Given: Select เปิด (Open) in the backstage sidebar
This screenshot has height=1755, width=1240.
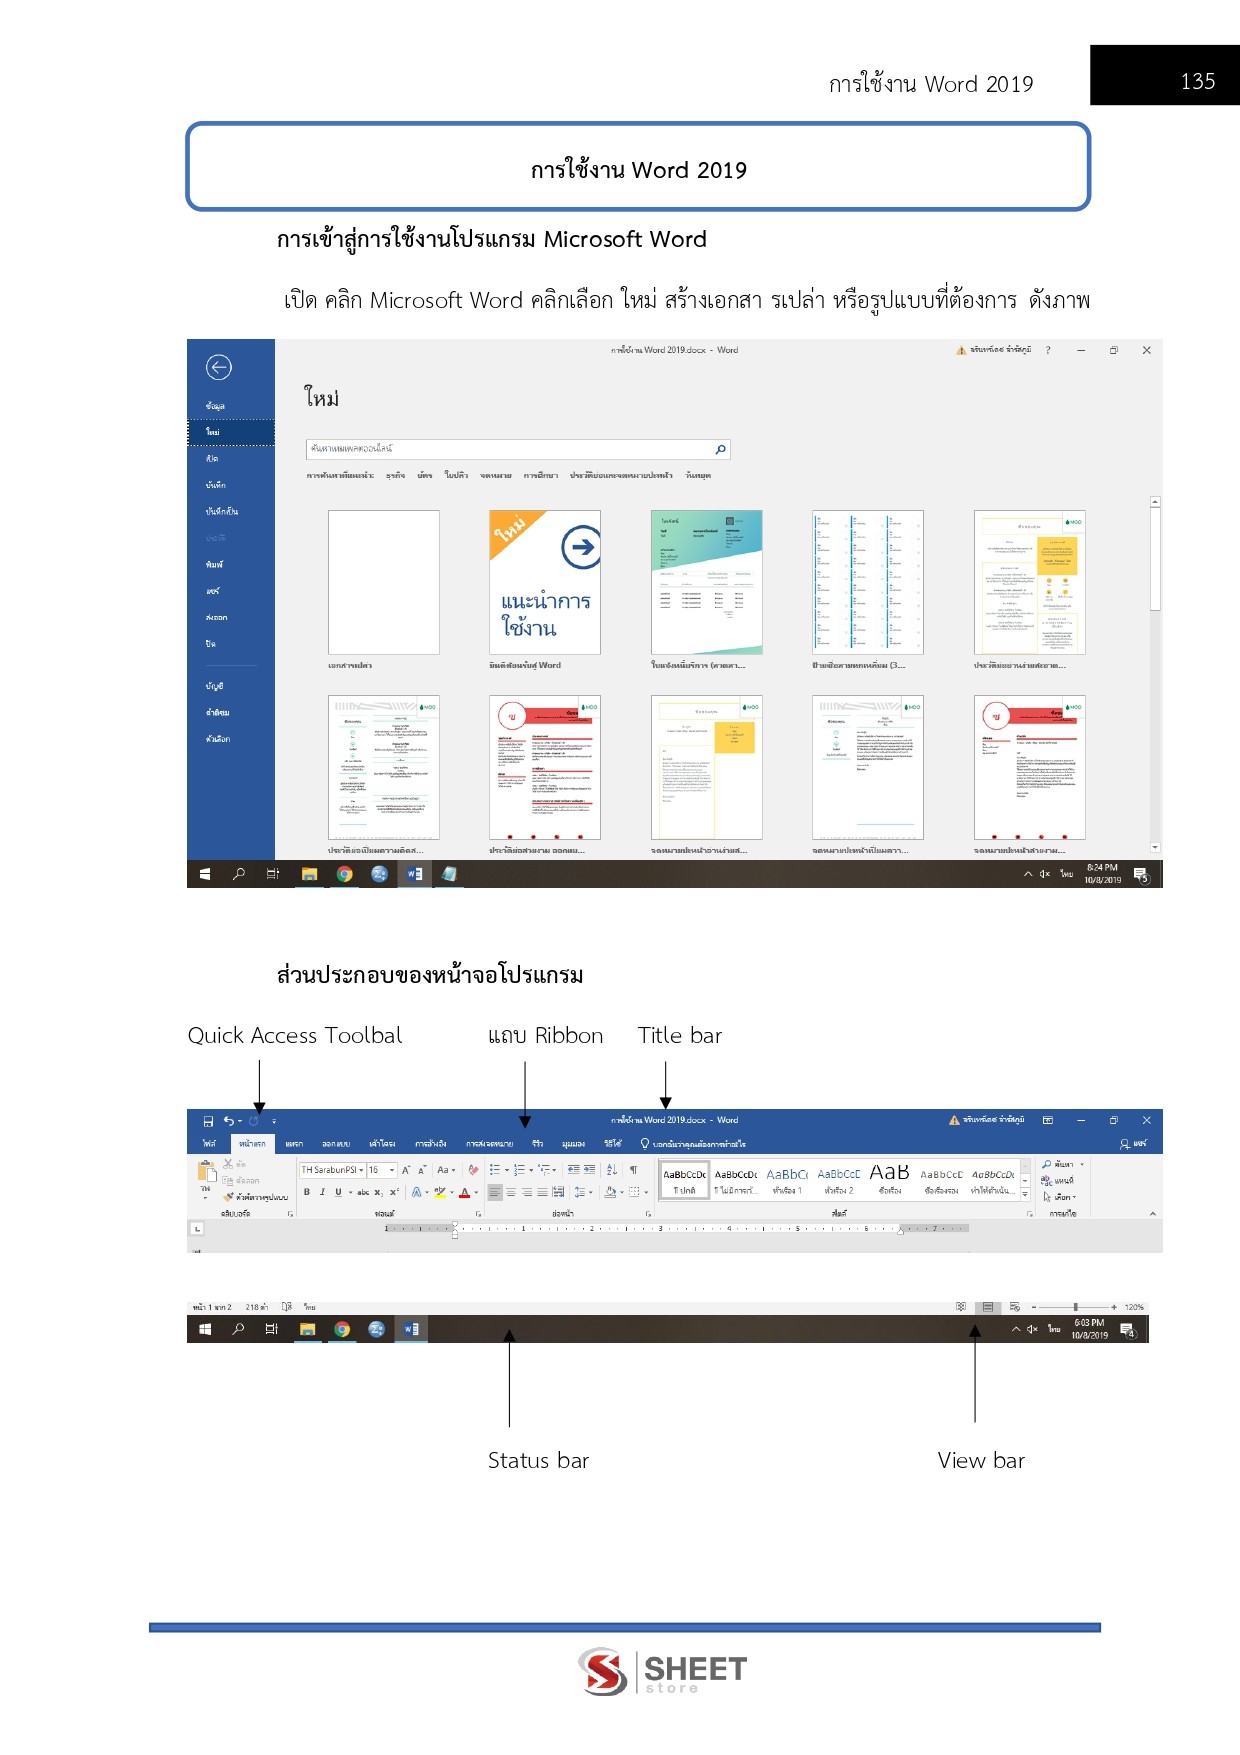Looking at the screenshot, I should click(x=212, y=459).
